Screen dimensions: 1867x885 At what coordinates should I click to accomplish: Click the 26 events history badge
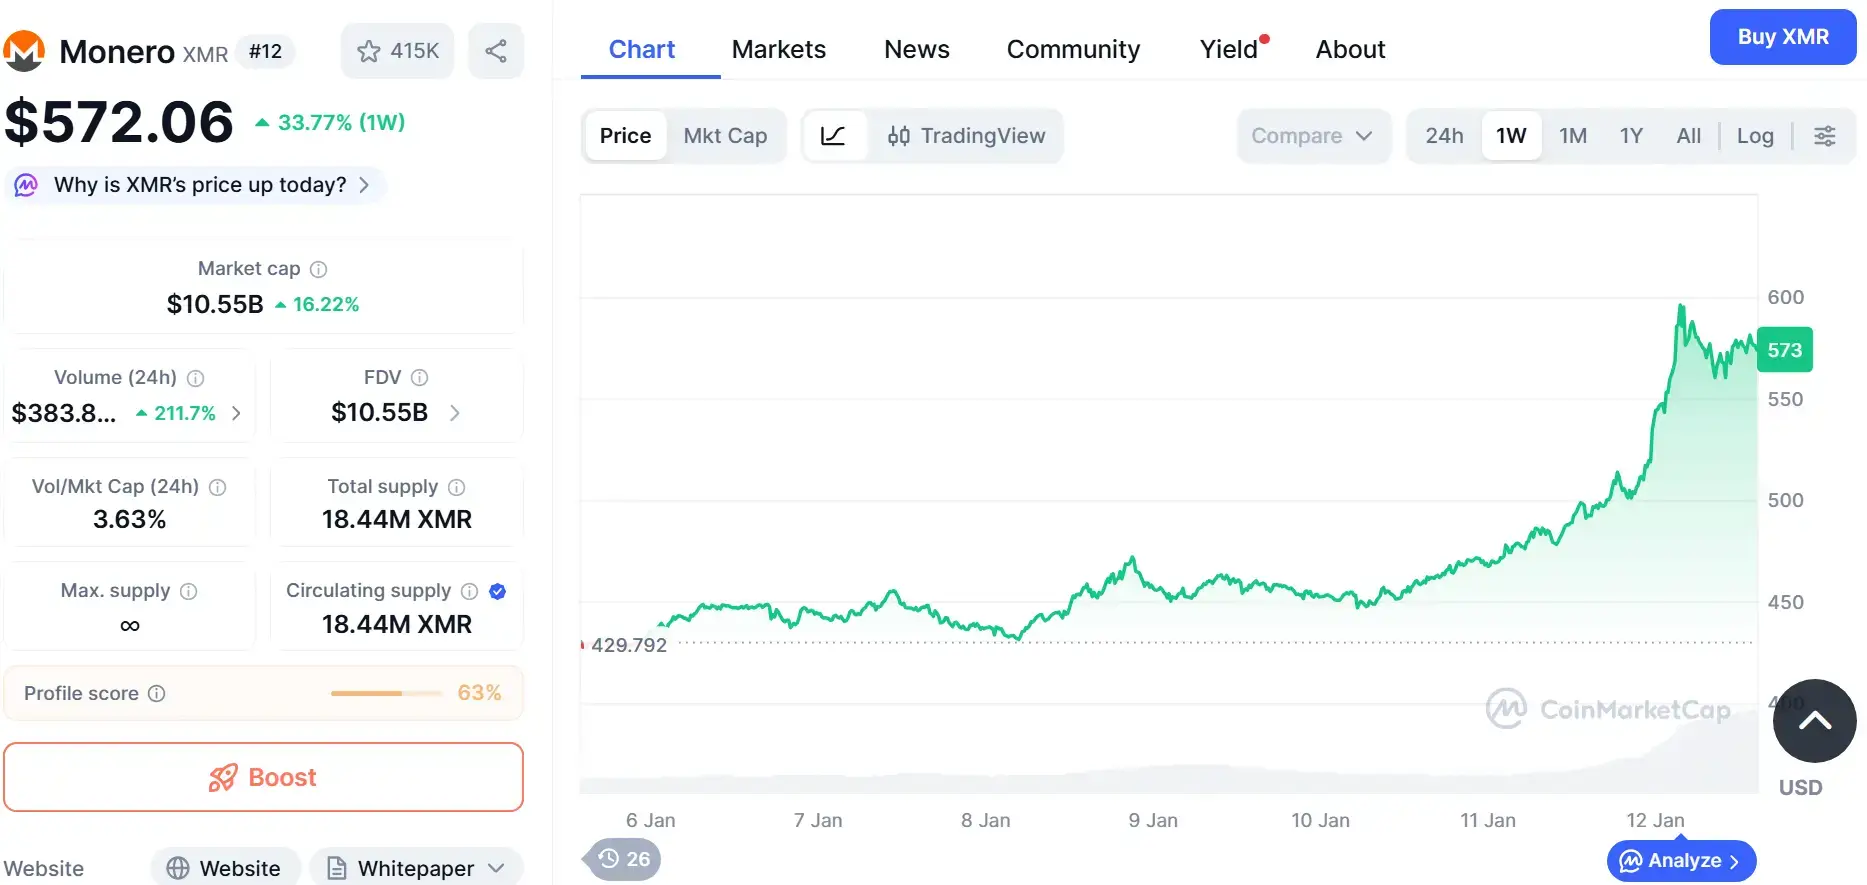pyautogui.click(x=624, y=859)
